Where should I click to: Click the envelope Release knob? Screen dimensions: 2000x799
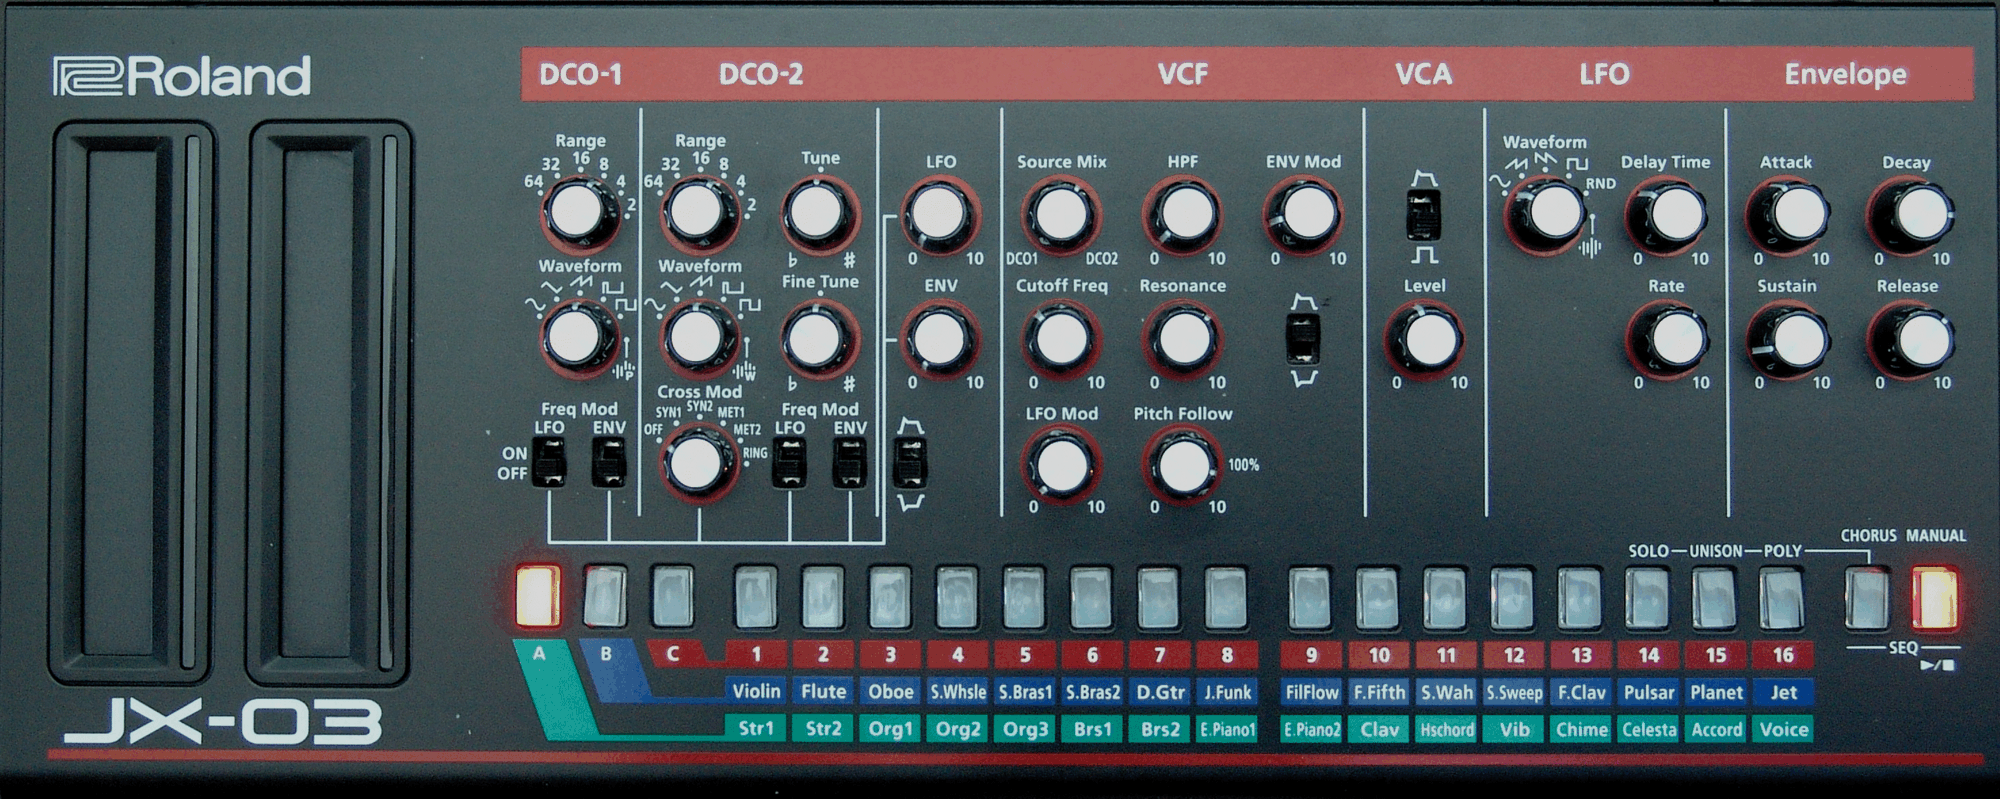tap(1911, 339)
